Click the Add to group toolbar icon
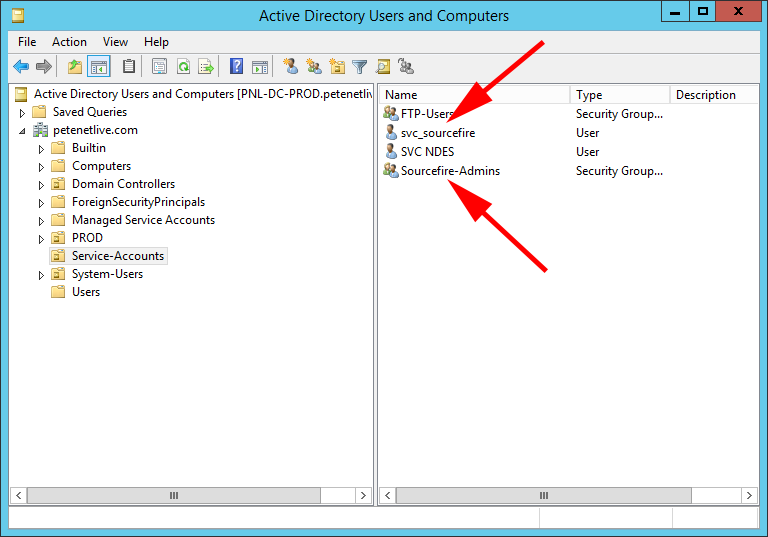 (406, 66)
